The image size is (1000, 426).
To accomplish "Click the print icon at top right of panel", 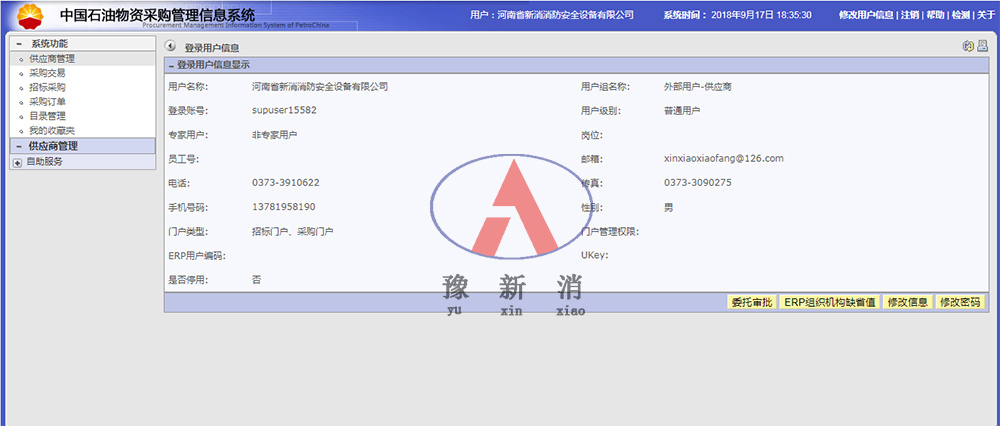I will click(x=983, y=45).
